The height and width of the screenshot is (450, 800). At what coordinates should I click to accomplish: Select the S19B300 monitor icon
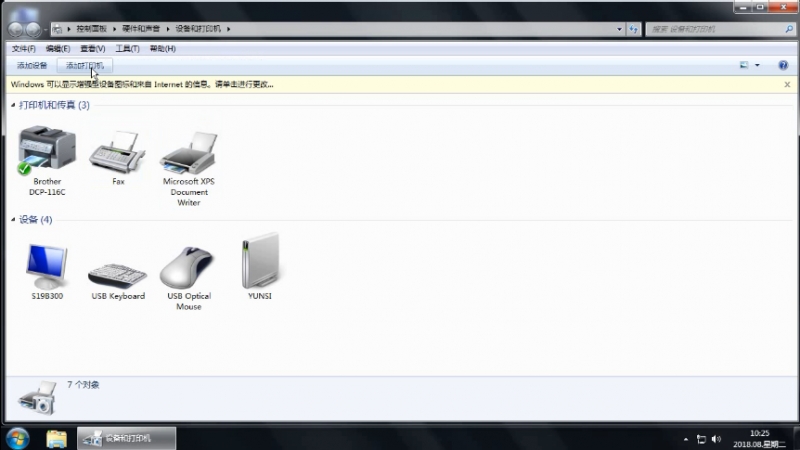(x=47, y=266)
